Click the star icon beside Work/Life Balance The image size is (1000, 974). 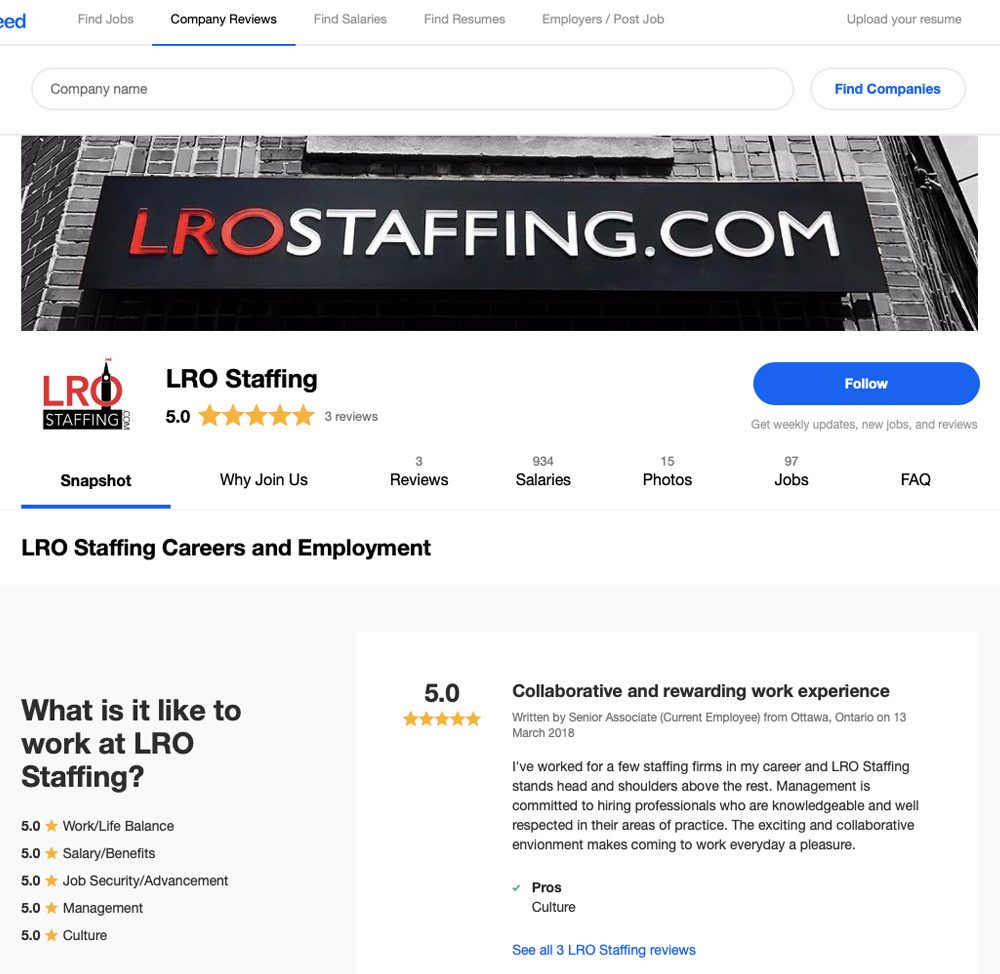(x=52, y=825)
